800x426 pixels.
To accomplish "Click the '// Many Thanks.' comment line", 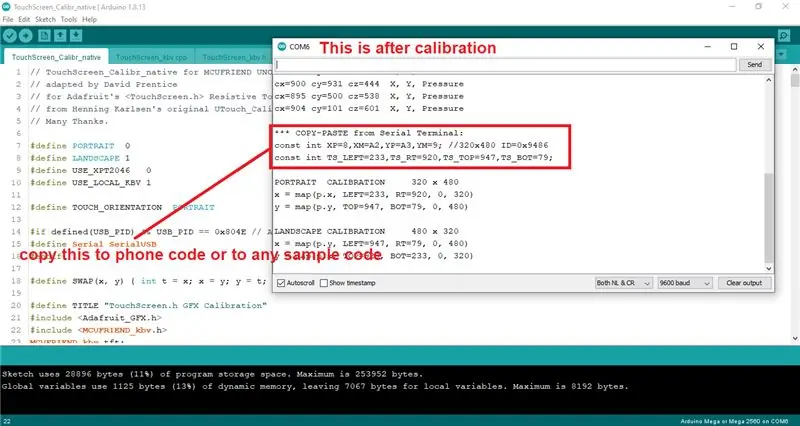I will pyautogui.click(x=69, y=121).
